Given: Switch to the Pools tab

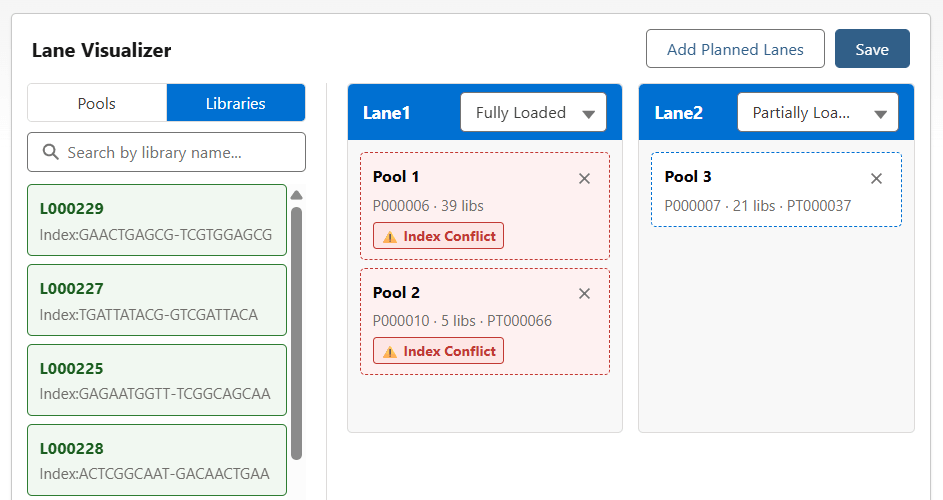Looking at the screenshot, I should 97,103.
